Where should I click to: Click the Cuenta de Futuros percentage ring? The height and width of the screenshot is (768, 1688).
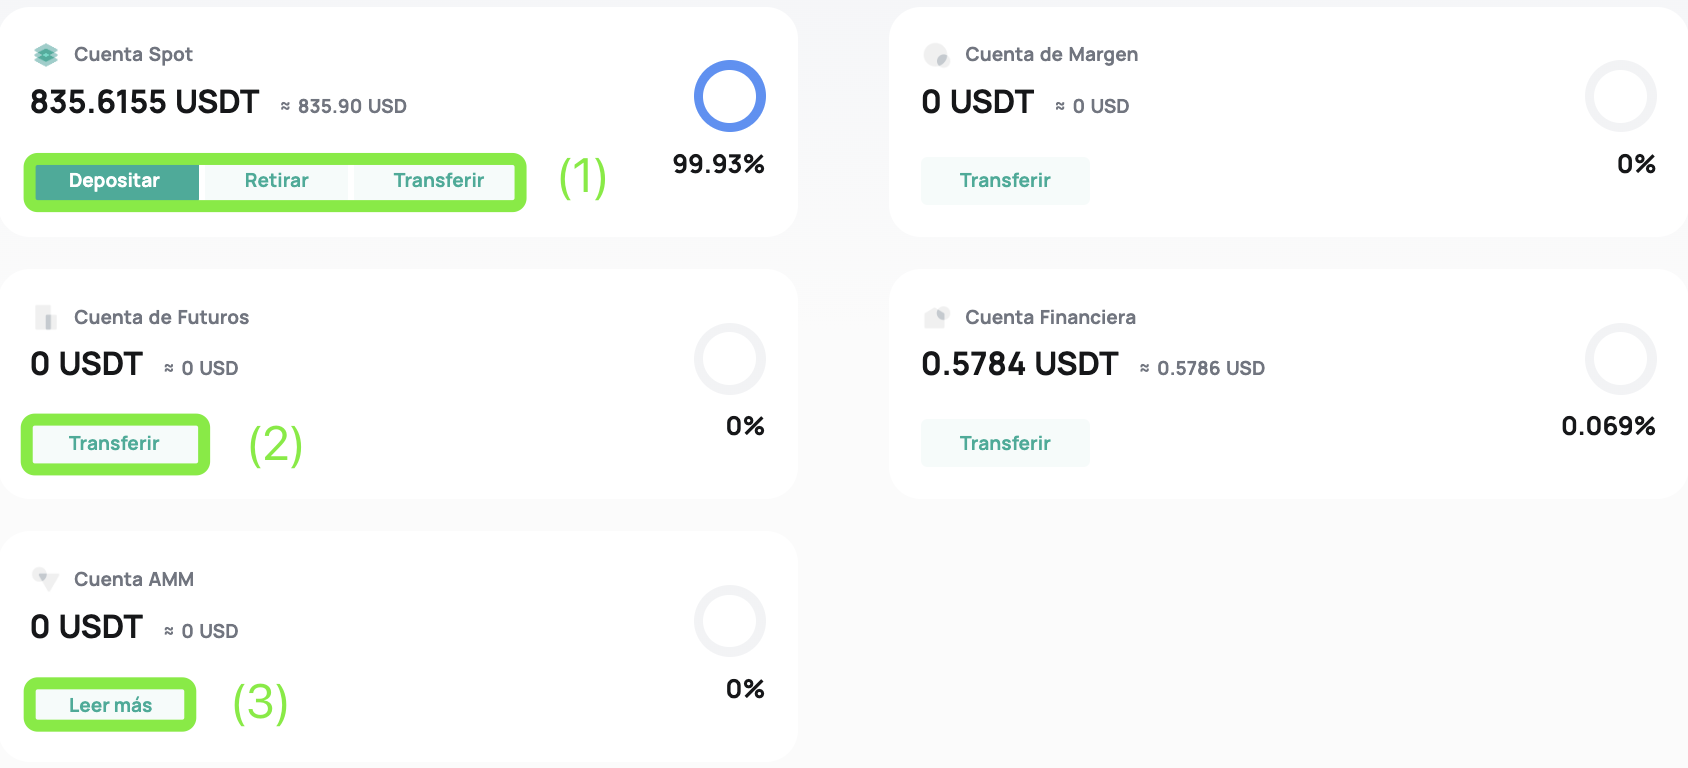pyautogui.click(x=730, y=359)
